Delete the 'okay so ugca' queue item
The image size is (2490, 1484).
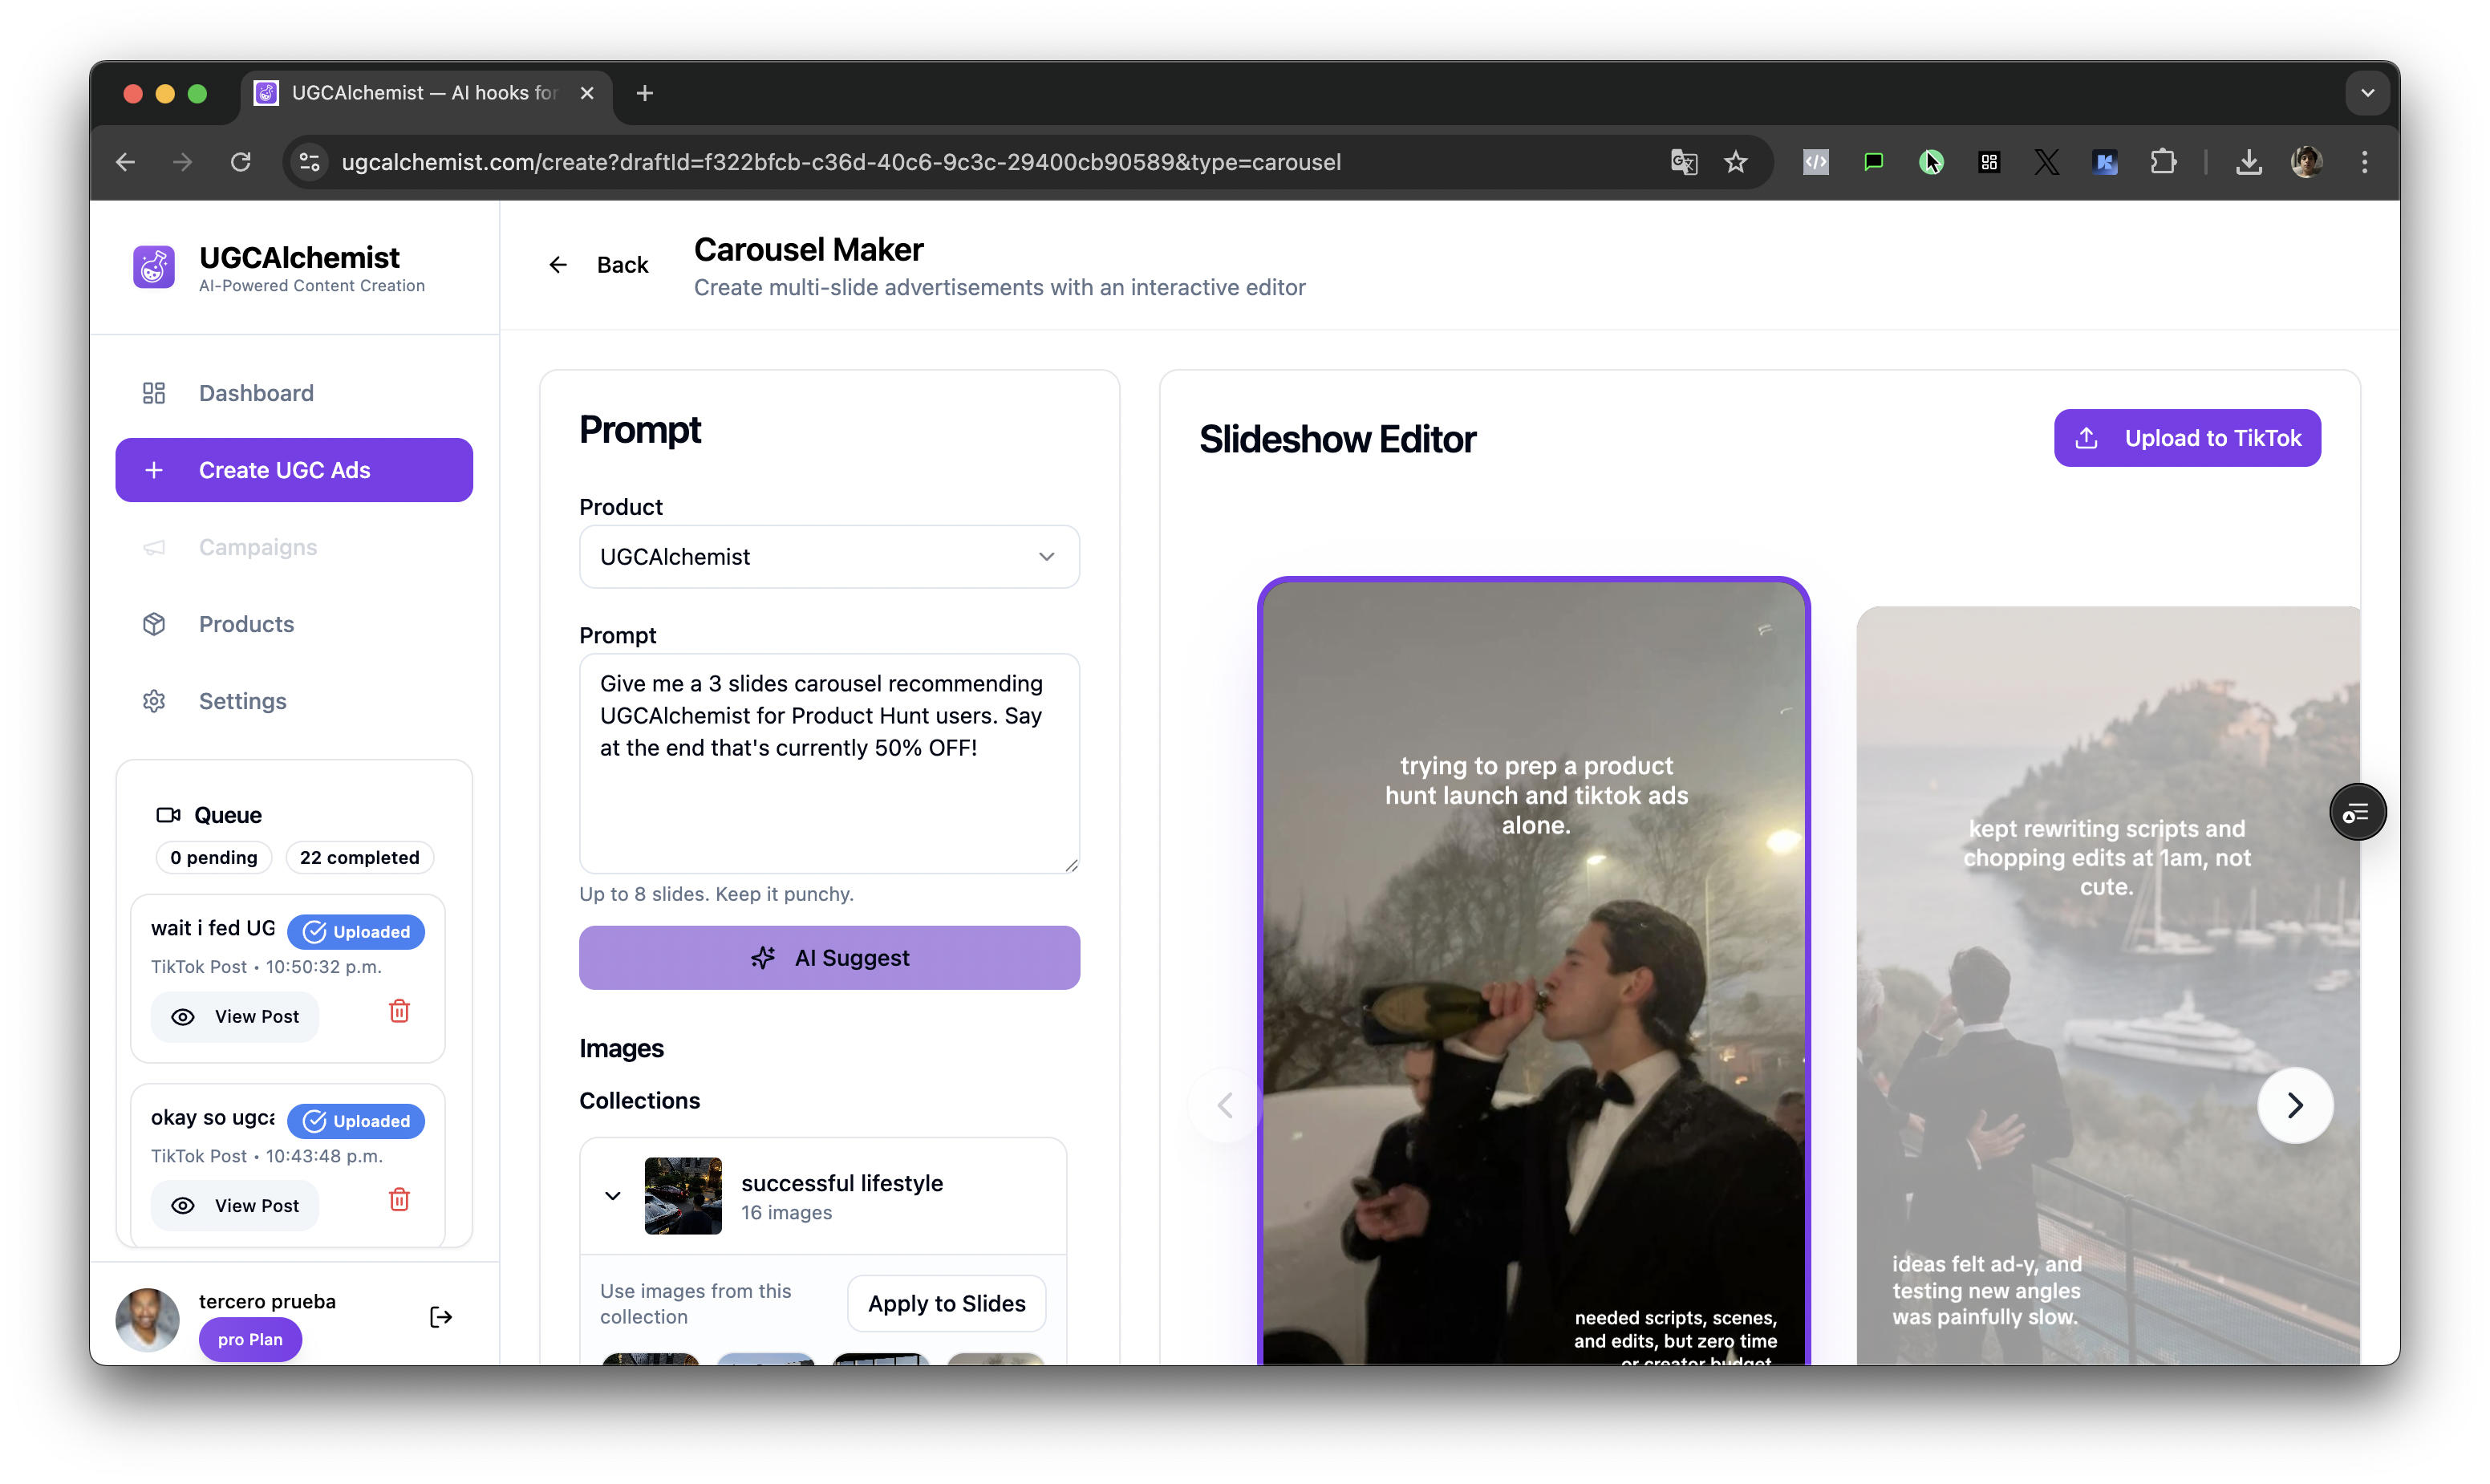399,1200
